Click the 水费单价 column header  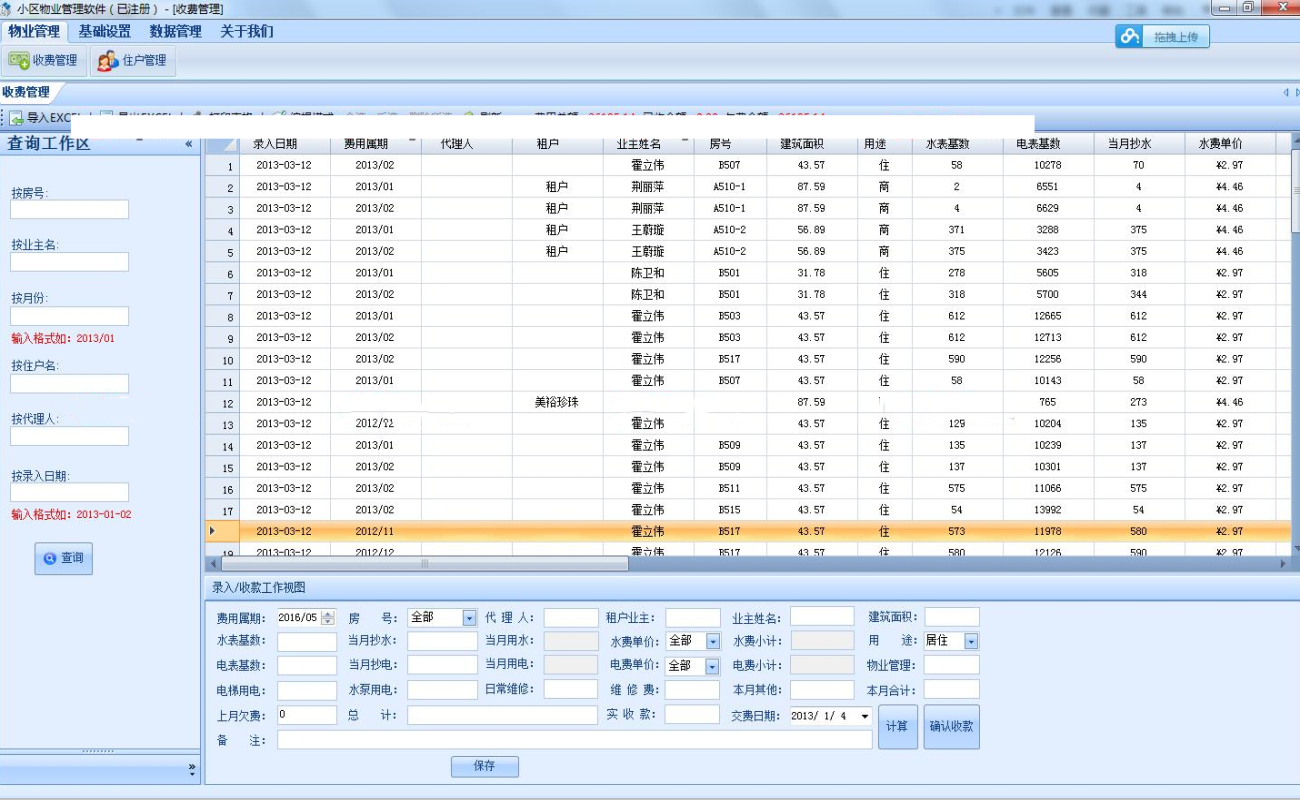1230,144
